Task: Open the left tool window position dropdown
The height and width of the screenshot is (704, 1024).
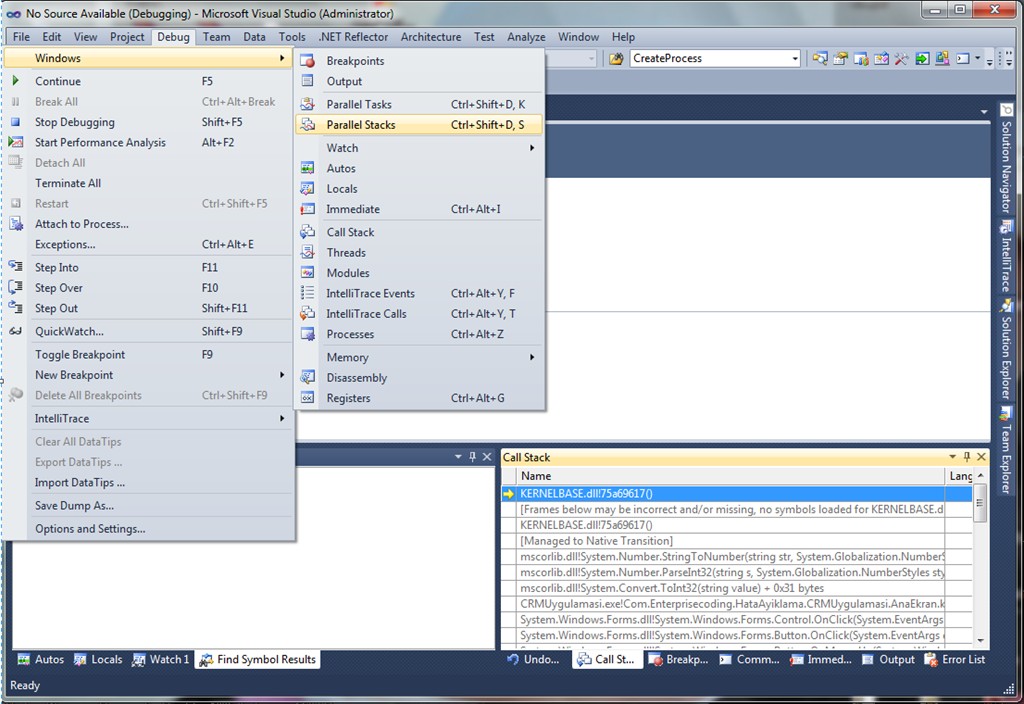Action: coord(458,456)
